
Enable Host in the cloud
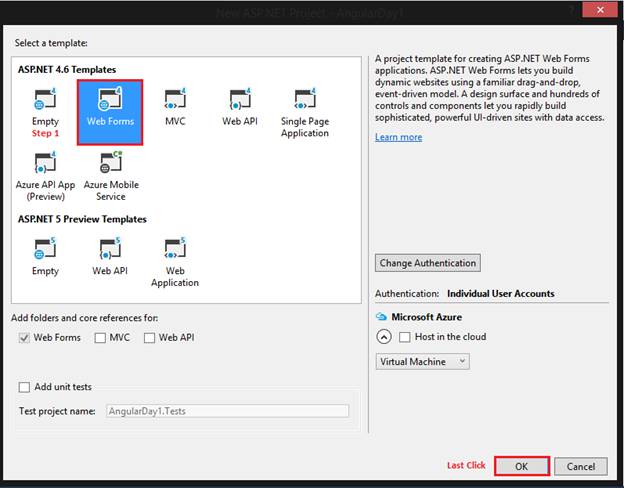405,337
